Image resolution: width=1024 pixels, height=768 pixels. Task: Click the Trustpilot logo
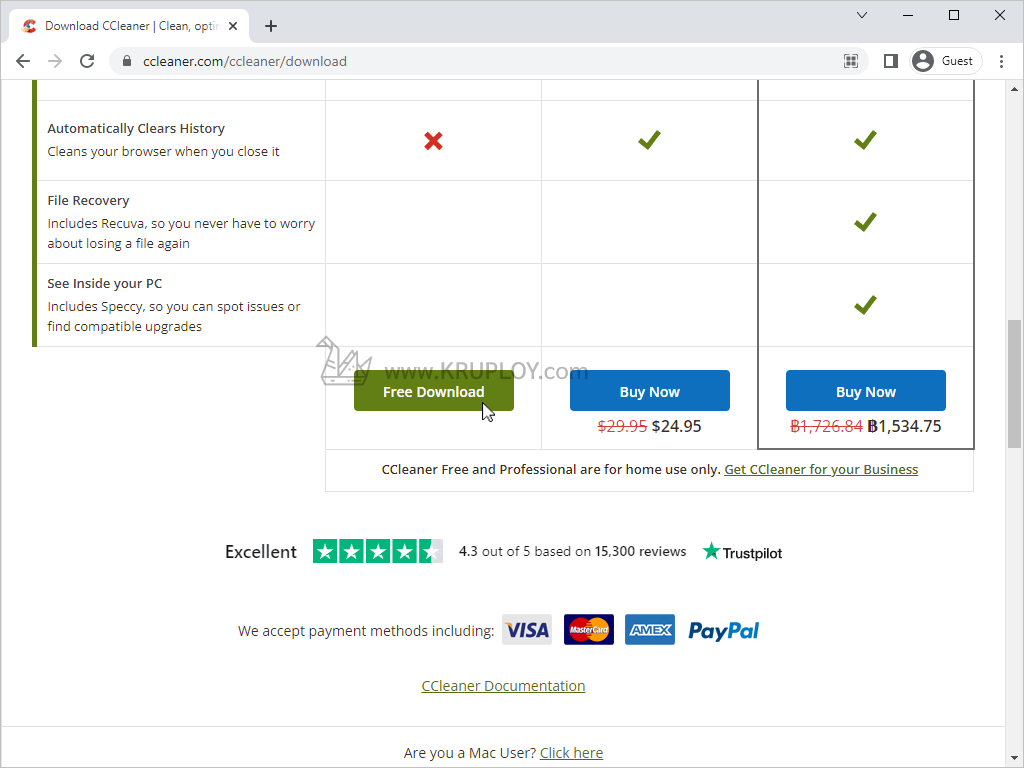click(x=743, y=552)
